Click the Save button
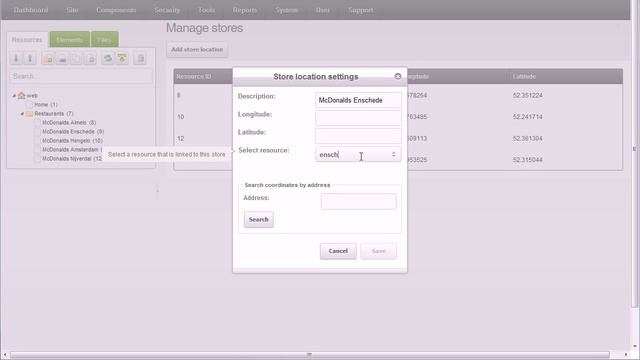 point(379,251)
